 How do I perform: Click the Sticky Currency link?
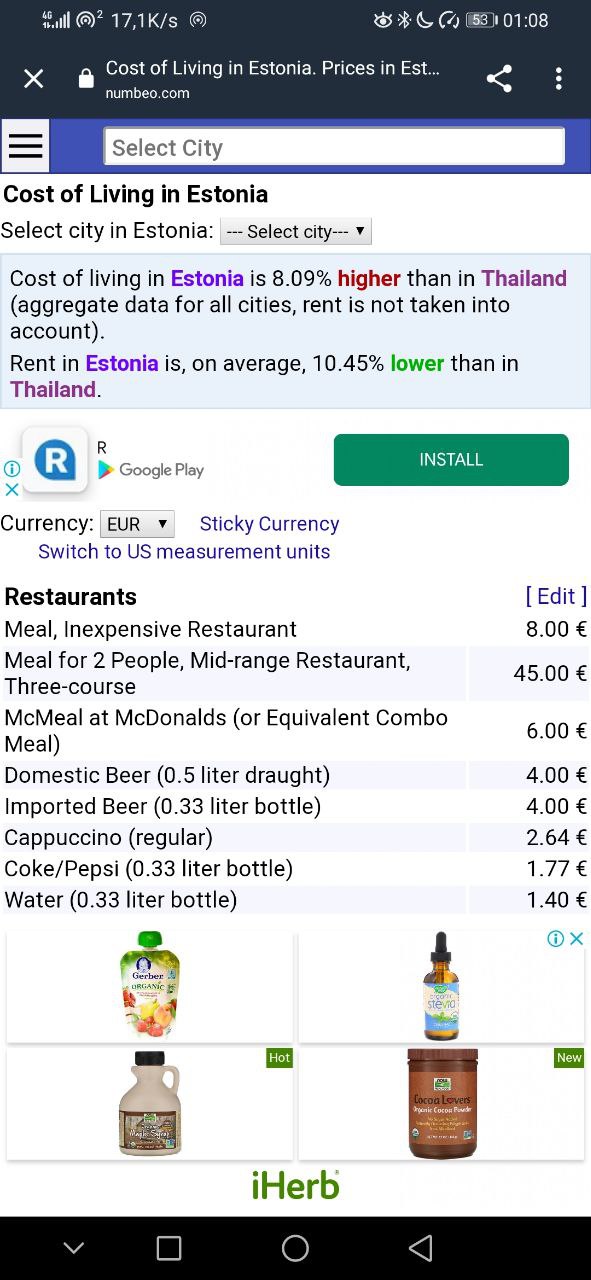click(269, 523)
